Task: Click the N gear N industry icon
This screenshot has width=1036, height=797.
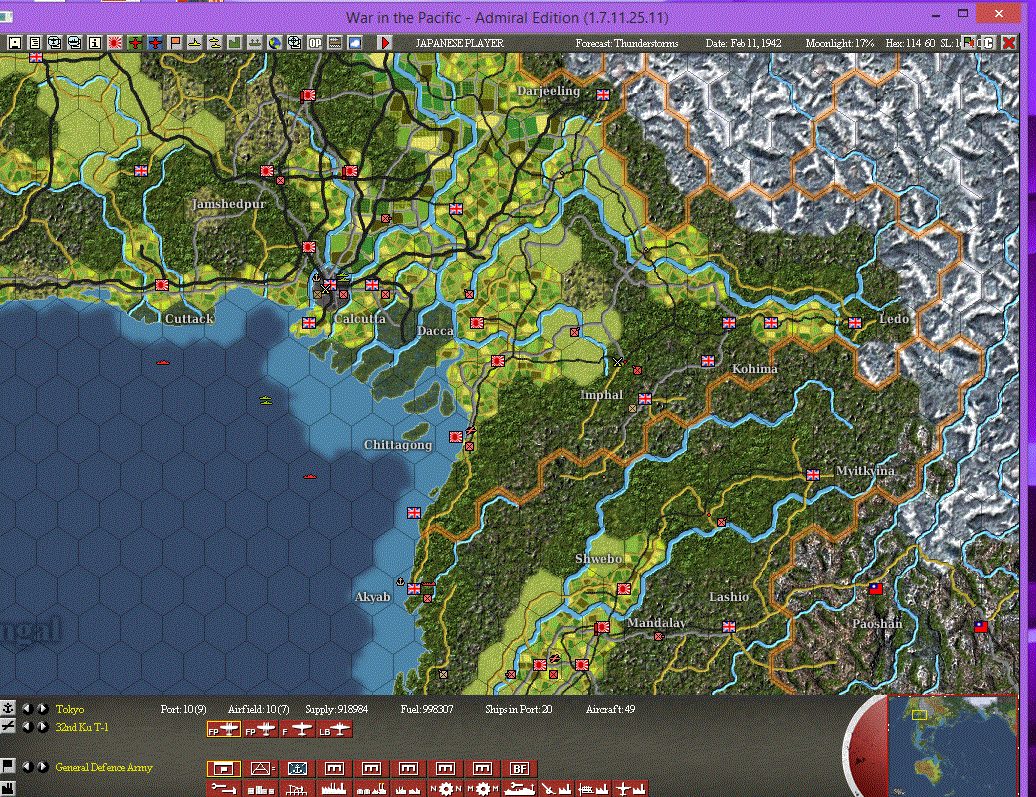Action: point(446,789)
